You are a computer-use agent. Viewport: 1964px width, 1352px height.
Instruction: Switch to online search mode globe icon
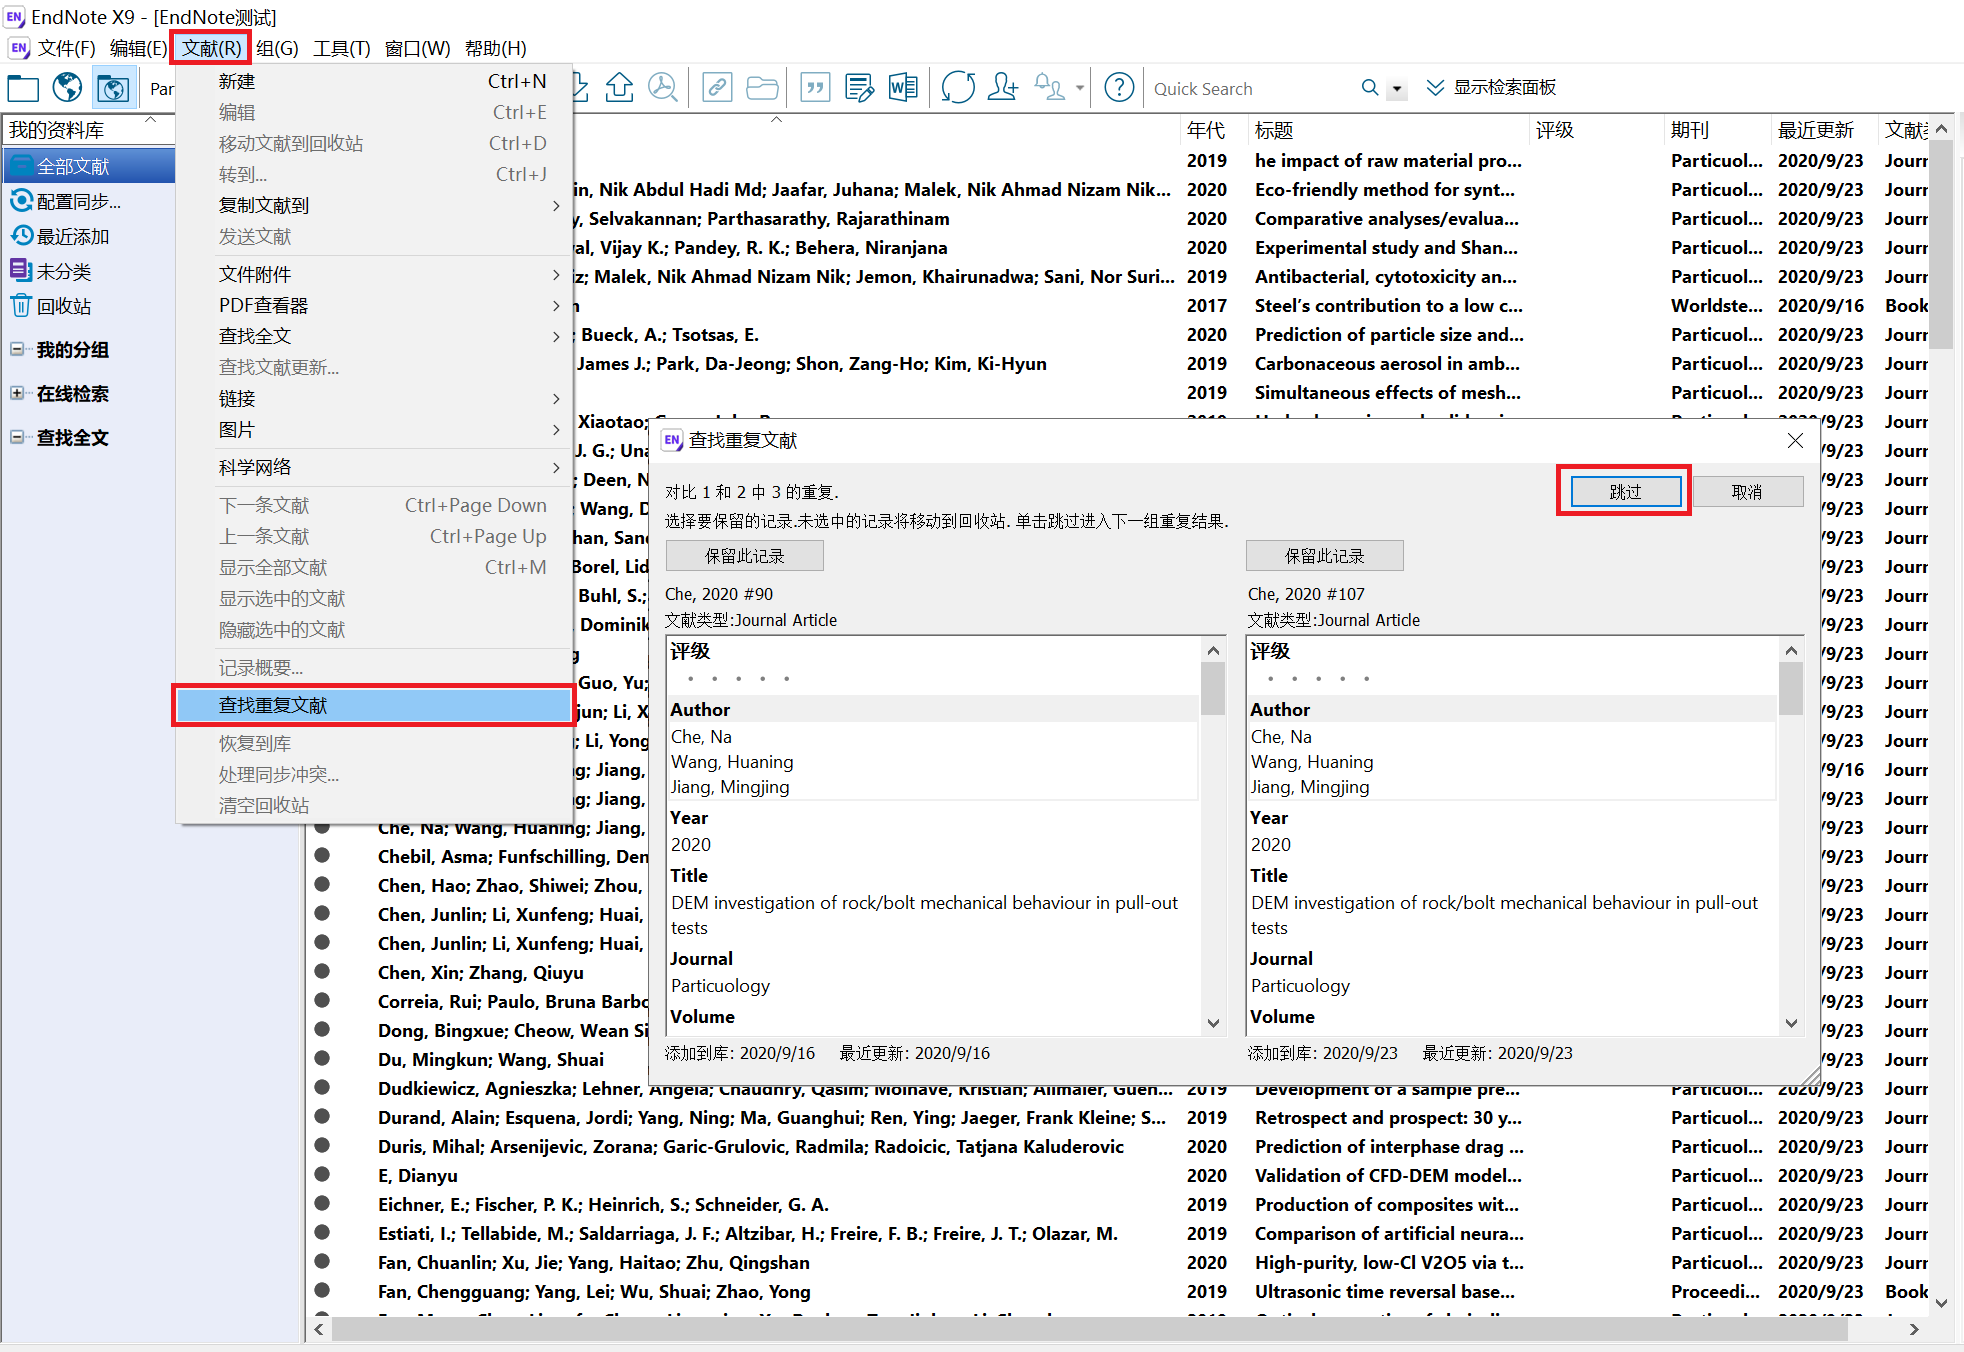tap(67, 89)
